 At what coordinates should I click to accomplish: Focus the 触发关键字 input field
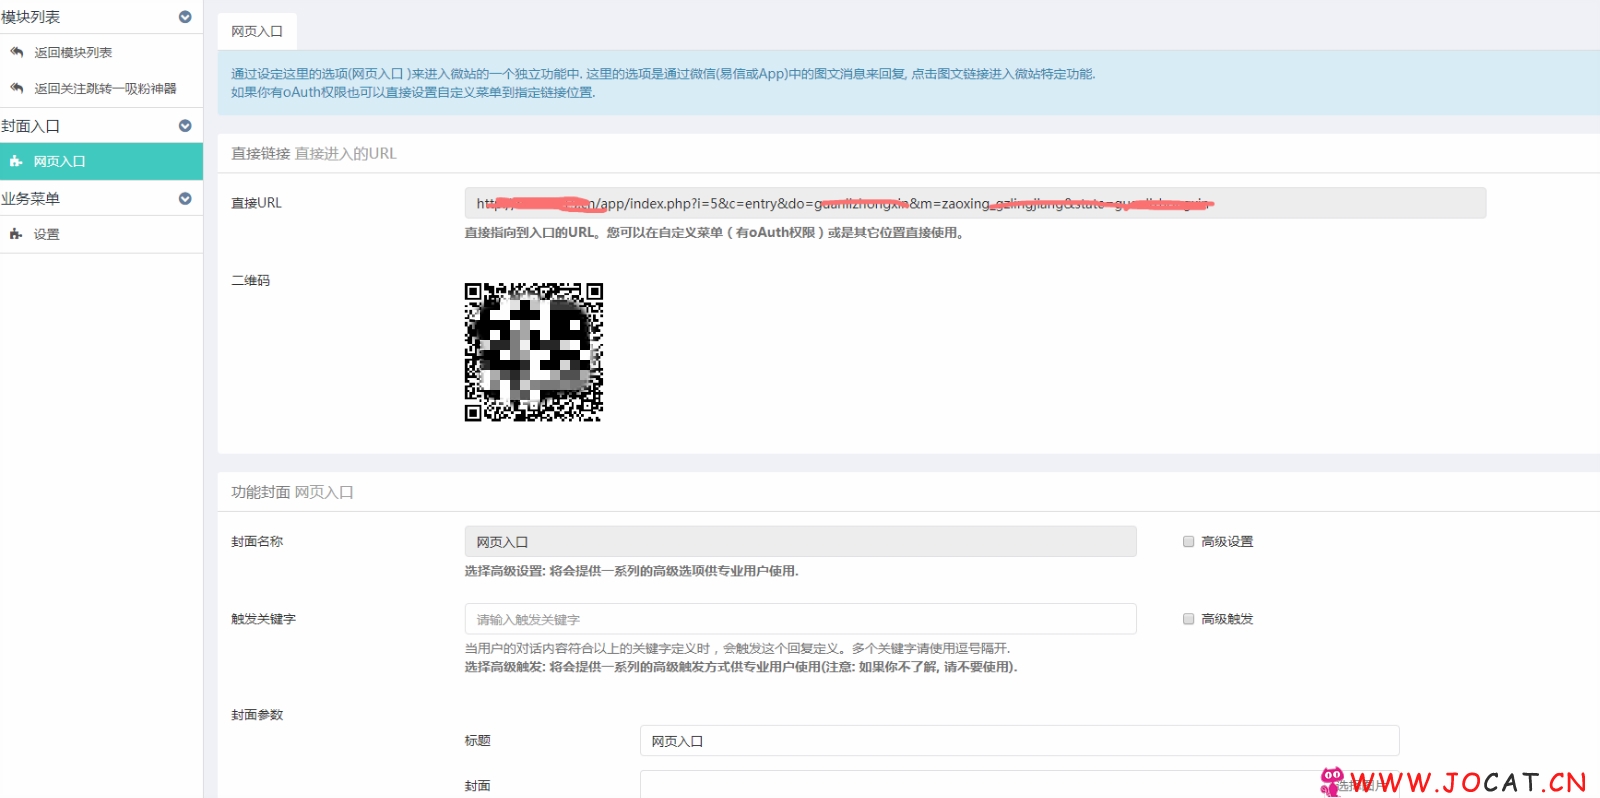tap(800, 619)
